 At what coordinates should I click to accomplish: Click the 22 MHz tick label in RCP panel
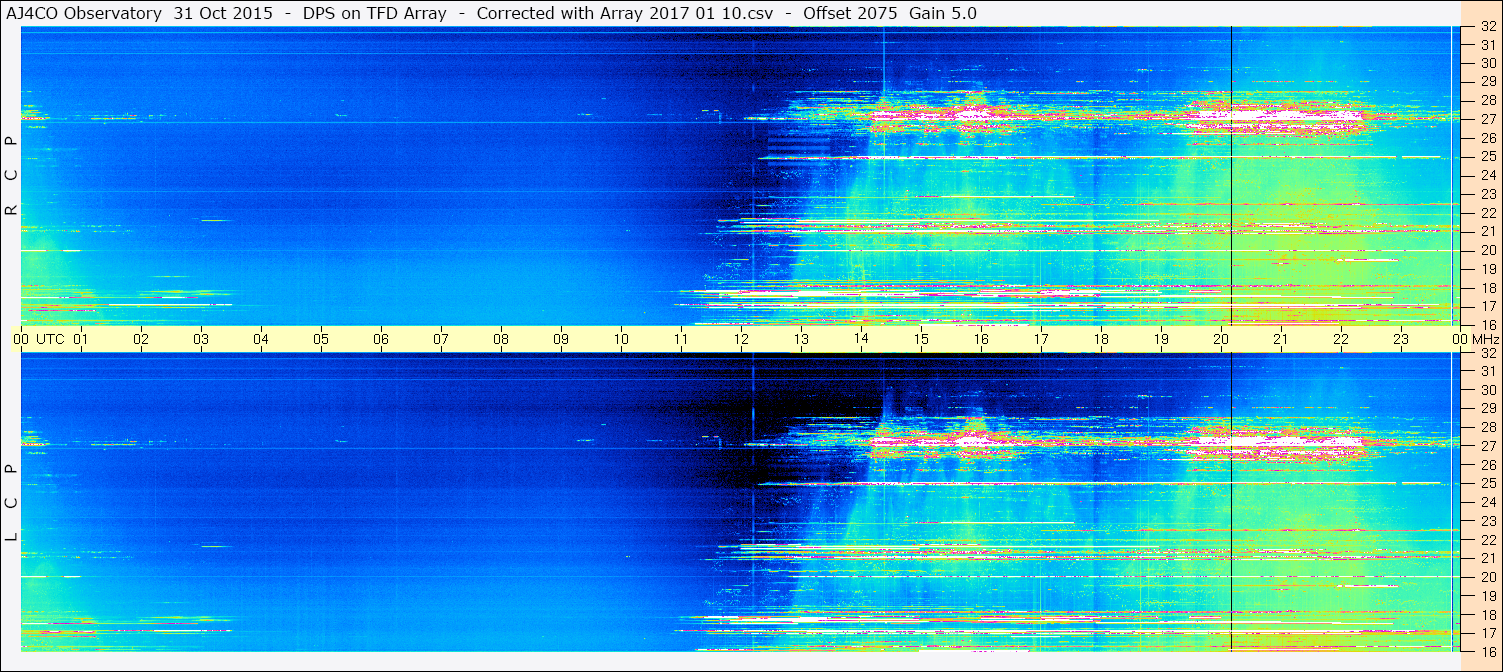(x=1487, y=213)
